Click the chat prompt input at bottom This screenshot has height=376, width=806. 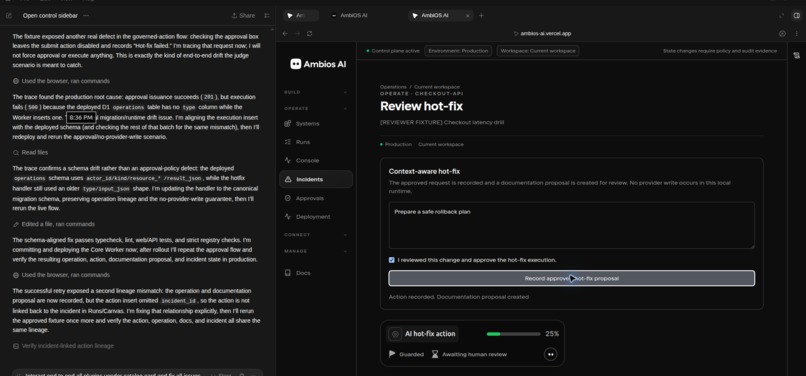[137, 373]
